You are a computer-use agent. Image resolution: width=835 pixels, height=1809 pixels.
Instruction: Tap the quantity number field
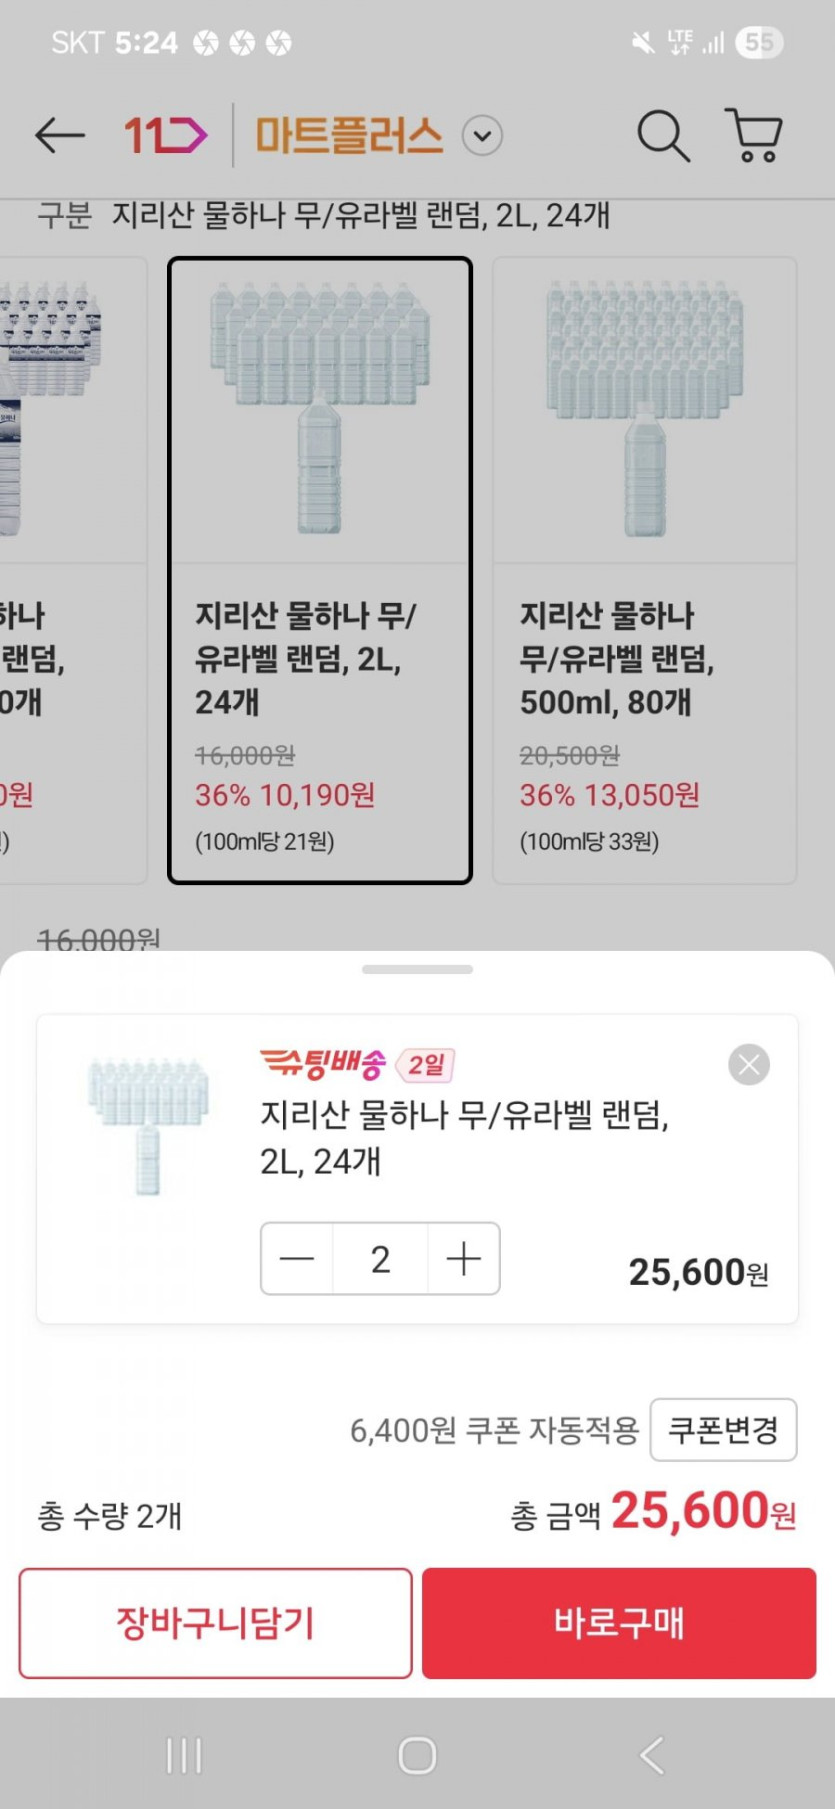click(380, 1259)
